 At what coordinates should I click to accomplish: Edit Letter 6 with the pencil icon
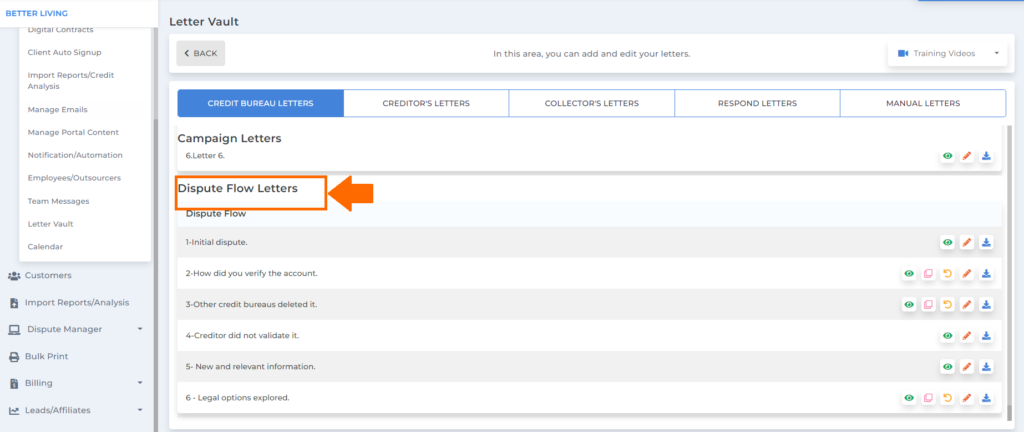pyautogui.click(x=967, y=156)
